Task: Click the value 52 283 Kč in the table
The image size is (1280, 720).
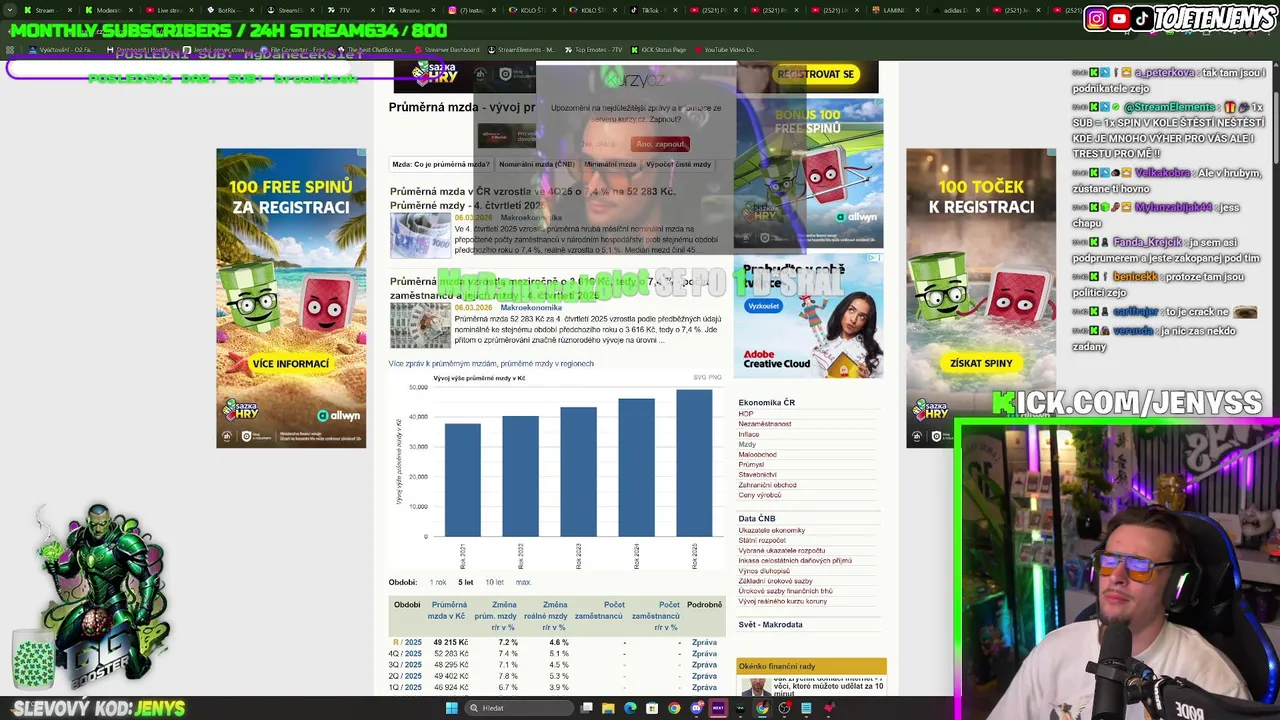Action: [451, 654]
